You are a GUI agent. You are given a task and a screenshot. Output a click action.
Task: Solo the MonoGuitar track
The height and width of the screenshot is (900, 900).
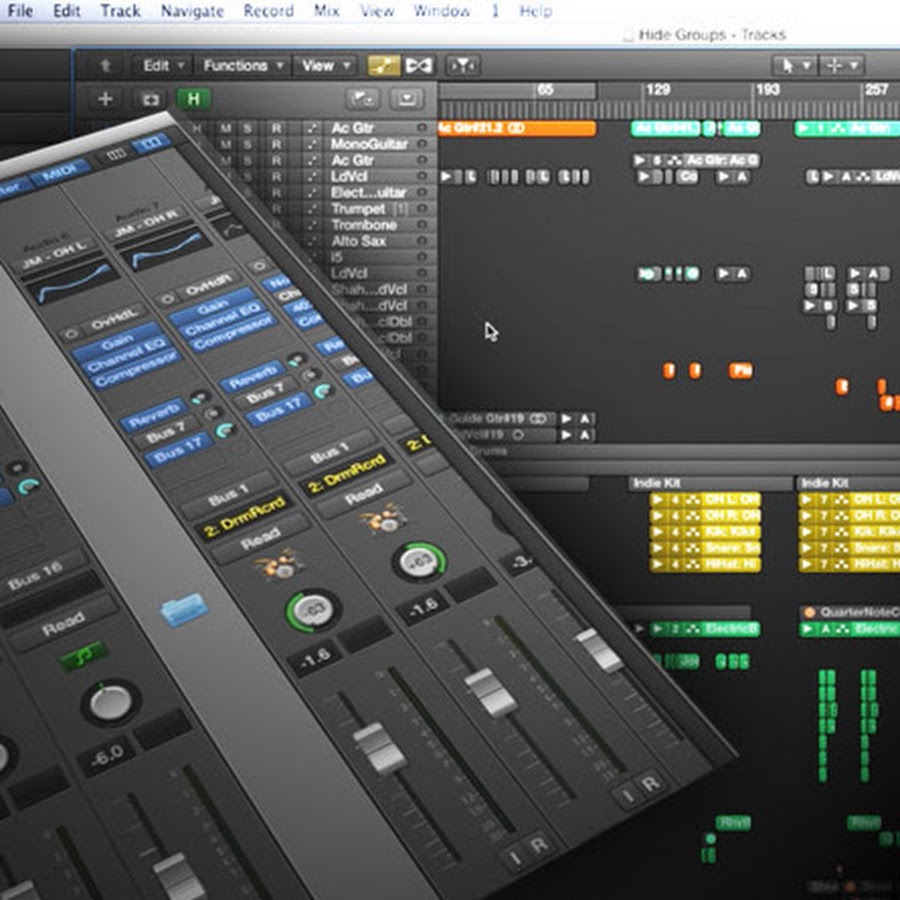247,144
